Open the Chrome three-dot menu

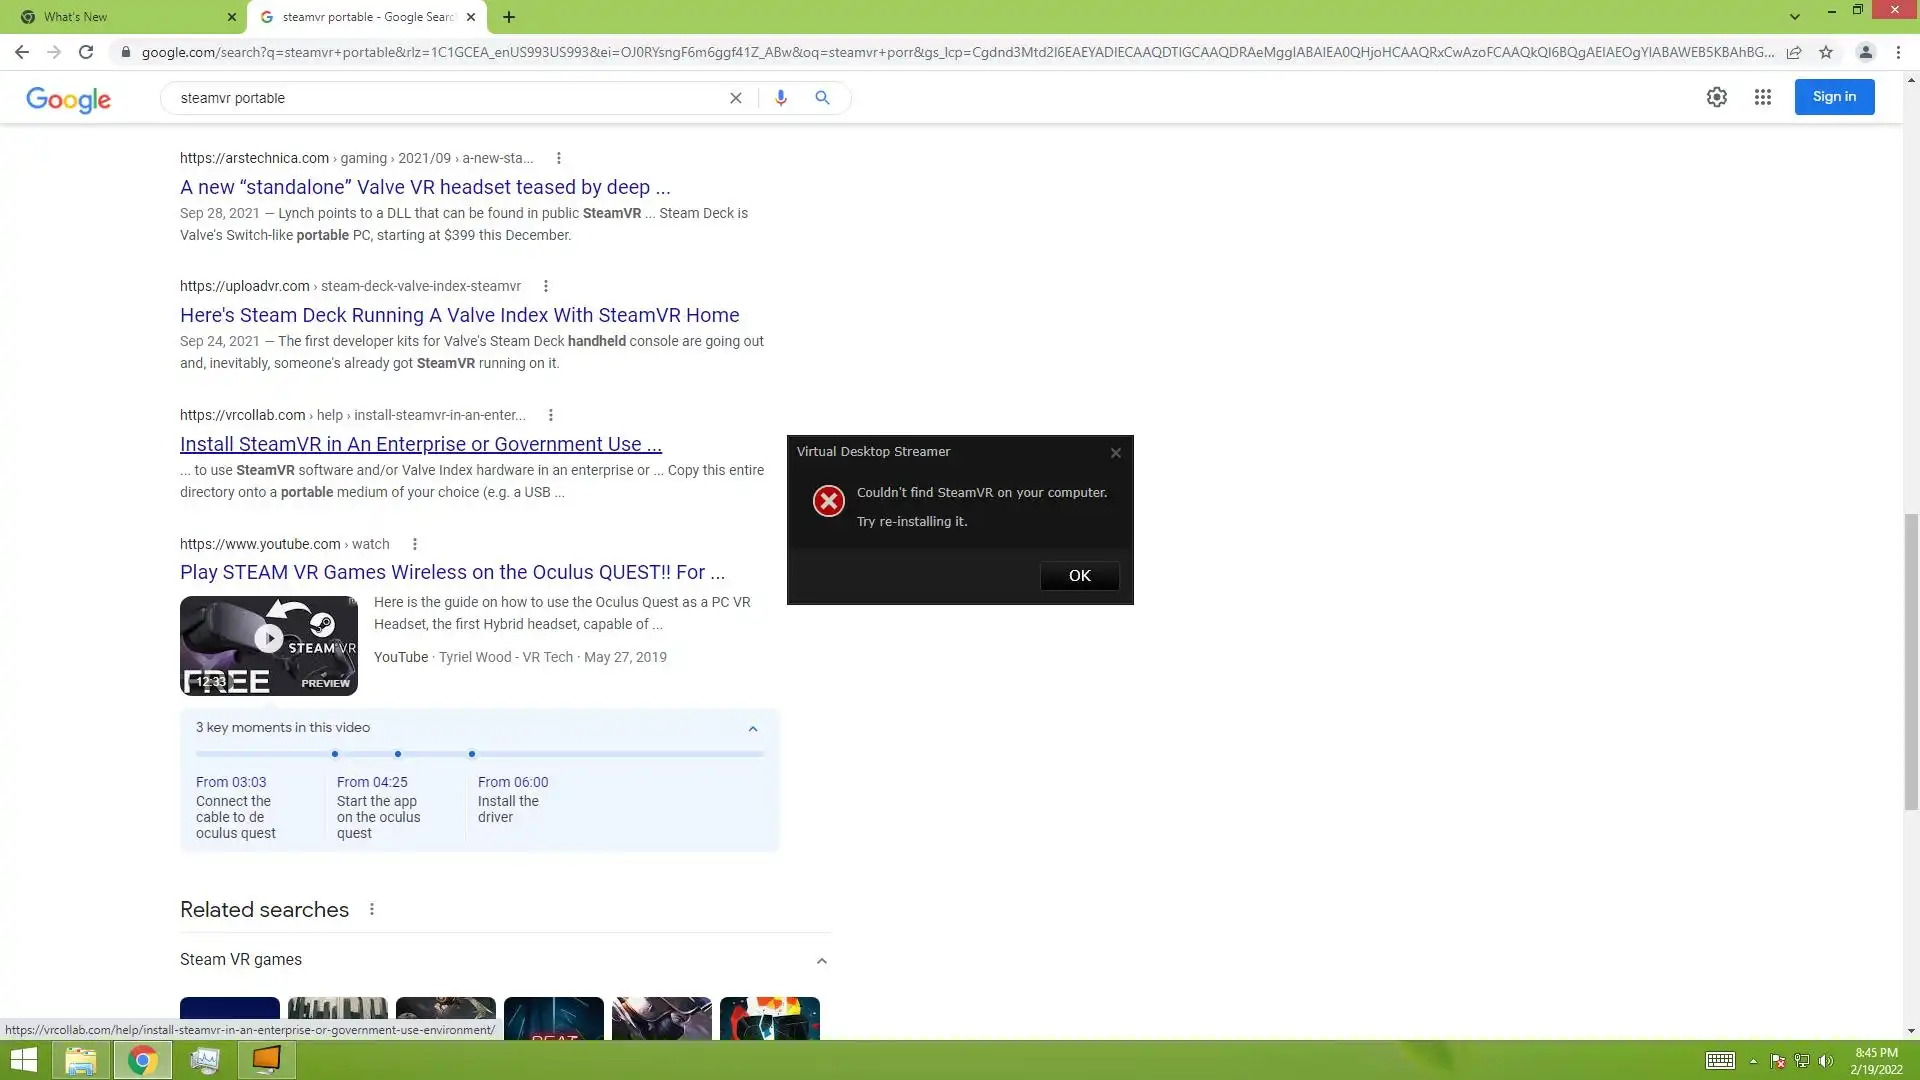pyautogui.click(x=1898, y=52)
